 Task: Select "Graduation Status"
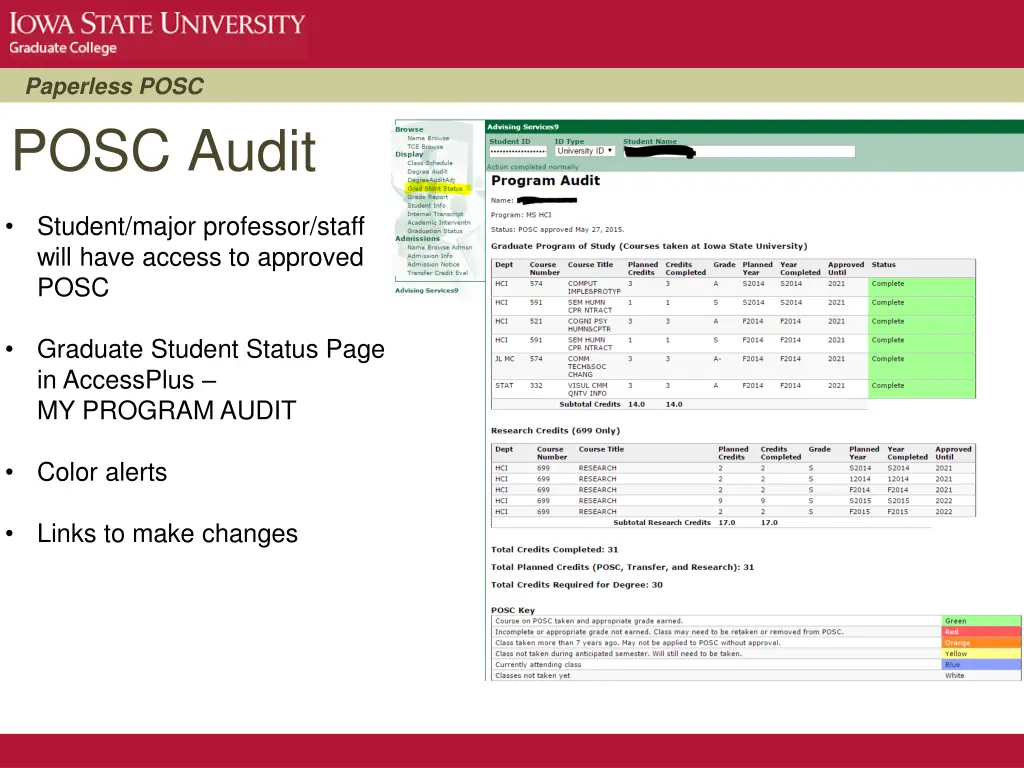[435, 230]
